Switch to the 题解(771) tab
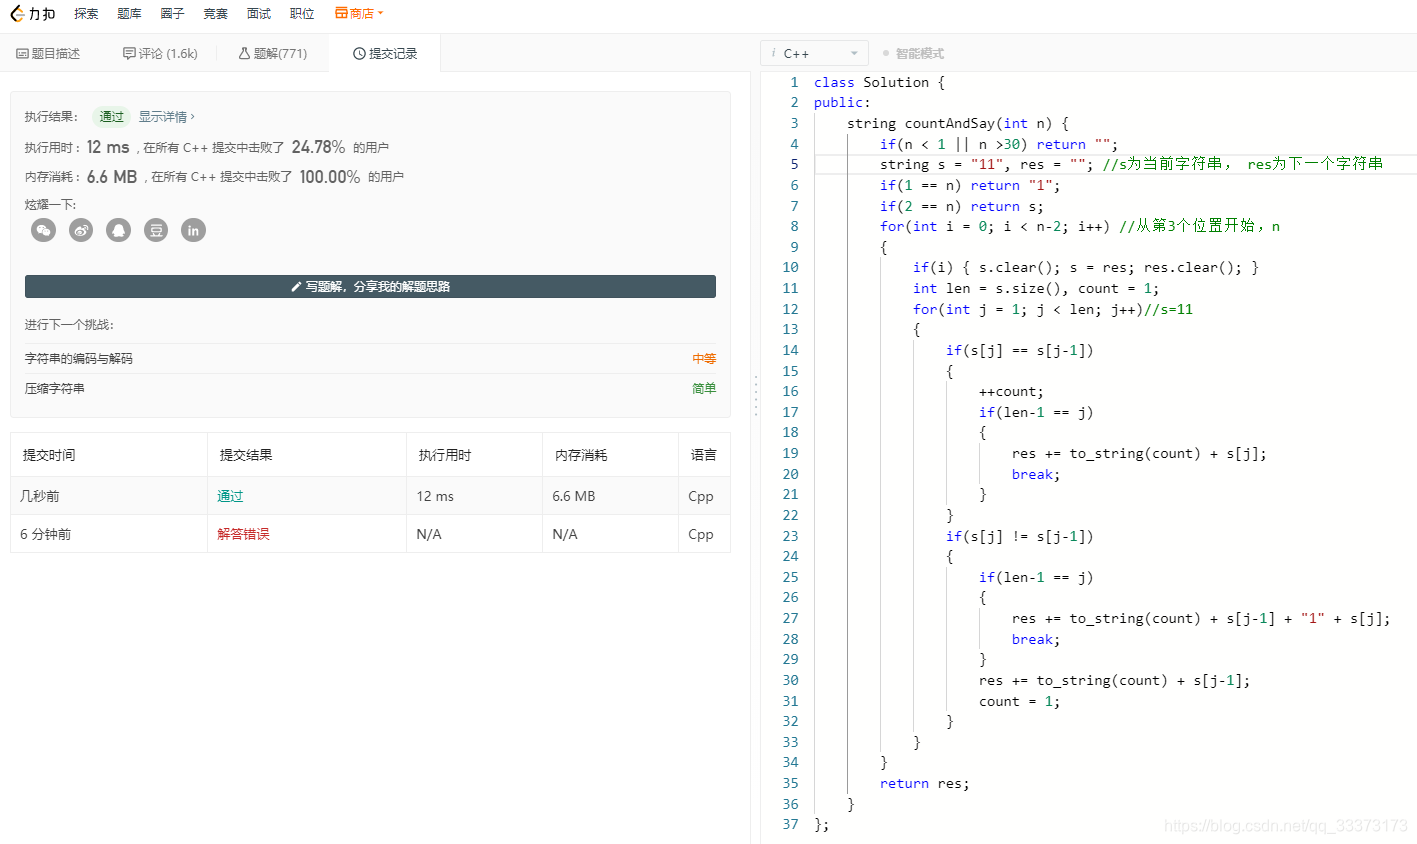The height and width of the screenshot is (844, 1417). click(x=273, y=53)
